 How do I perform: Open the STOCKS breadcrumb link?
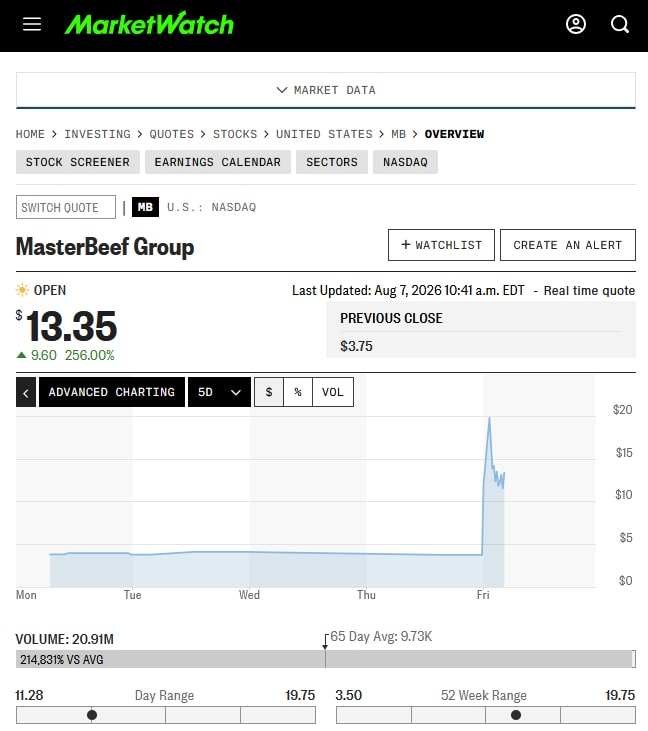(x=235, y=134)
